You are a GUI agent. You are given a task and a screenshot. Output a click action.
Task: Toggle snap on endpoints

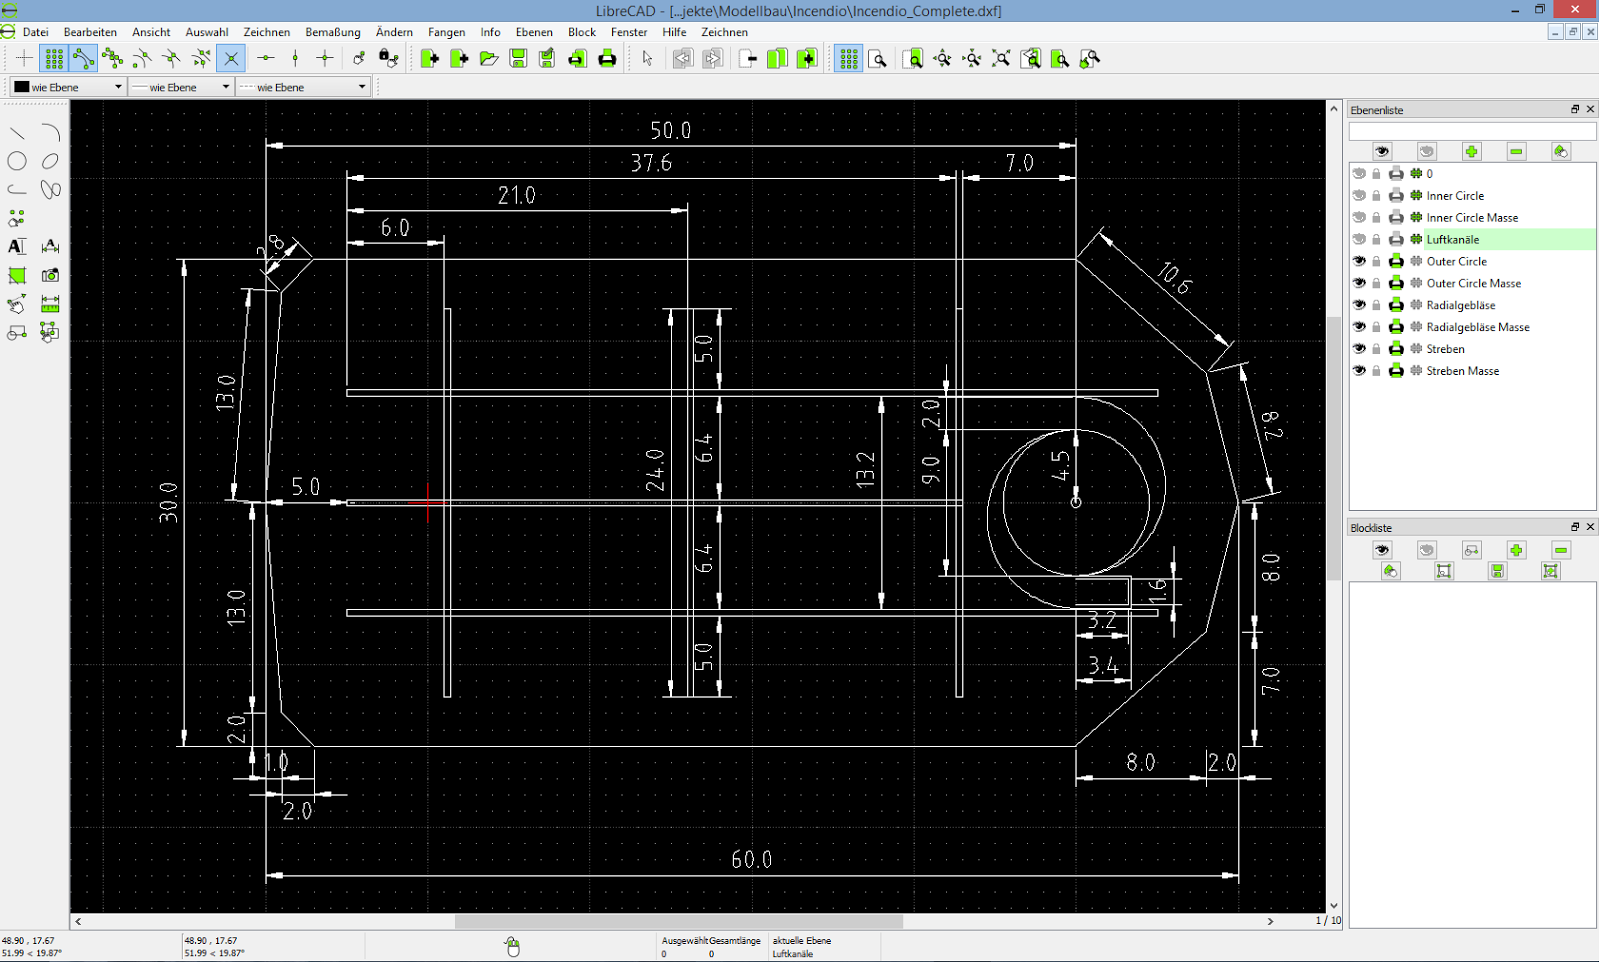[x=83, y=59]
